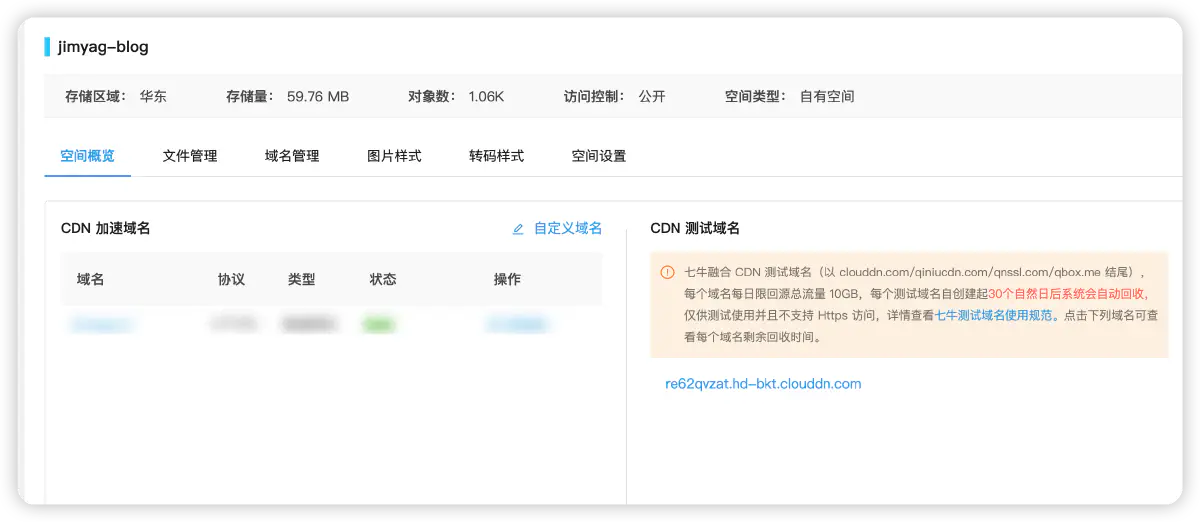
Task: Click the 状态 column header
Action: coord(383,279)
